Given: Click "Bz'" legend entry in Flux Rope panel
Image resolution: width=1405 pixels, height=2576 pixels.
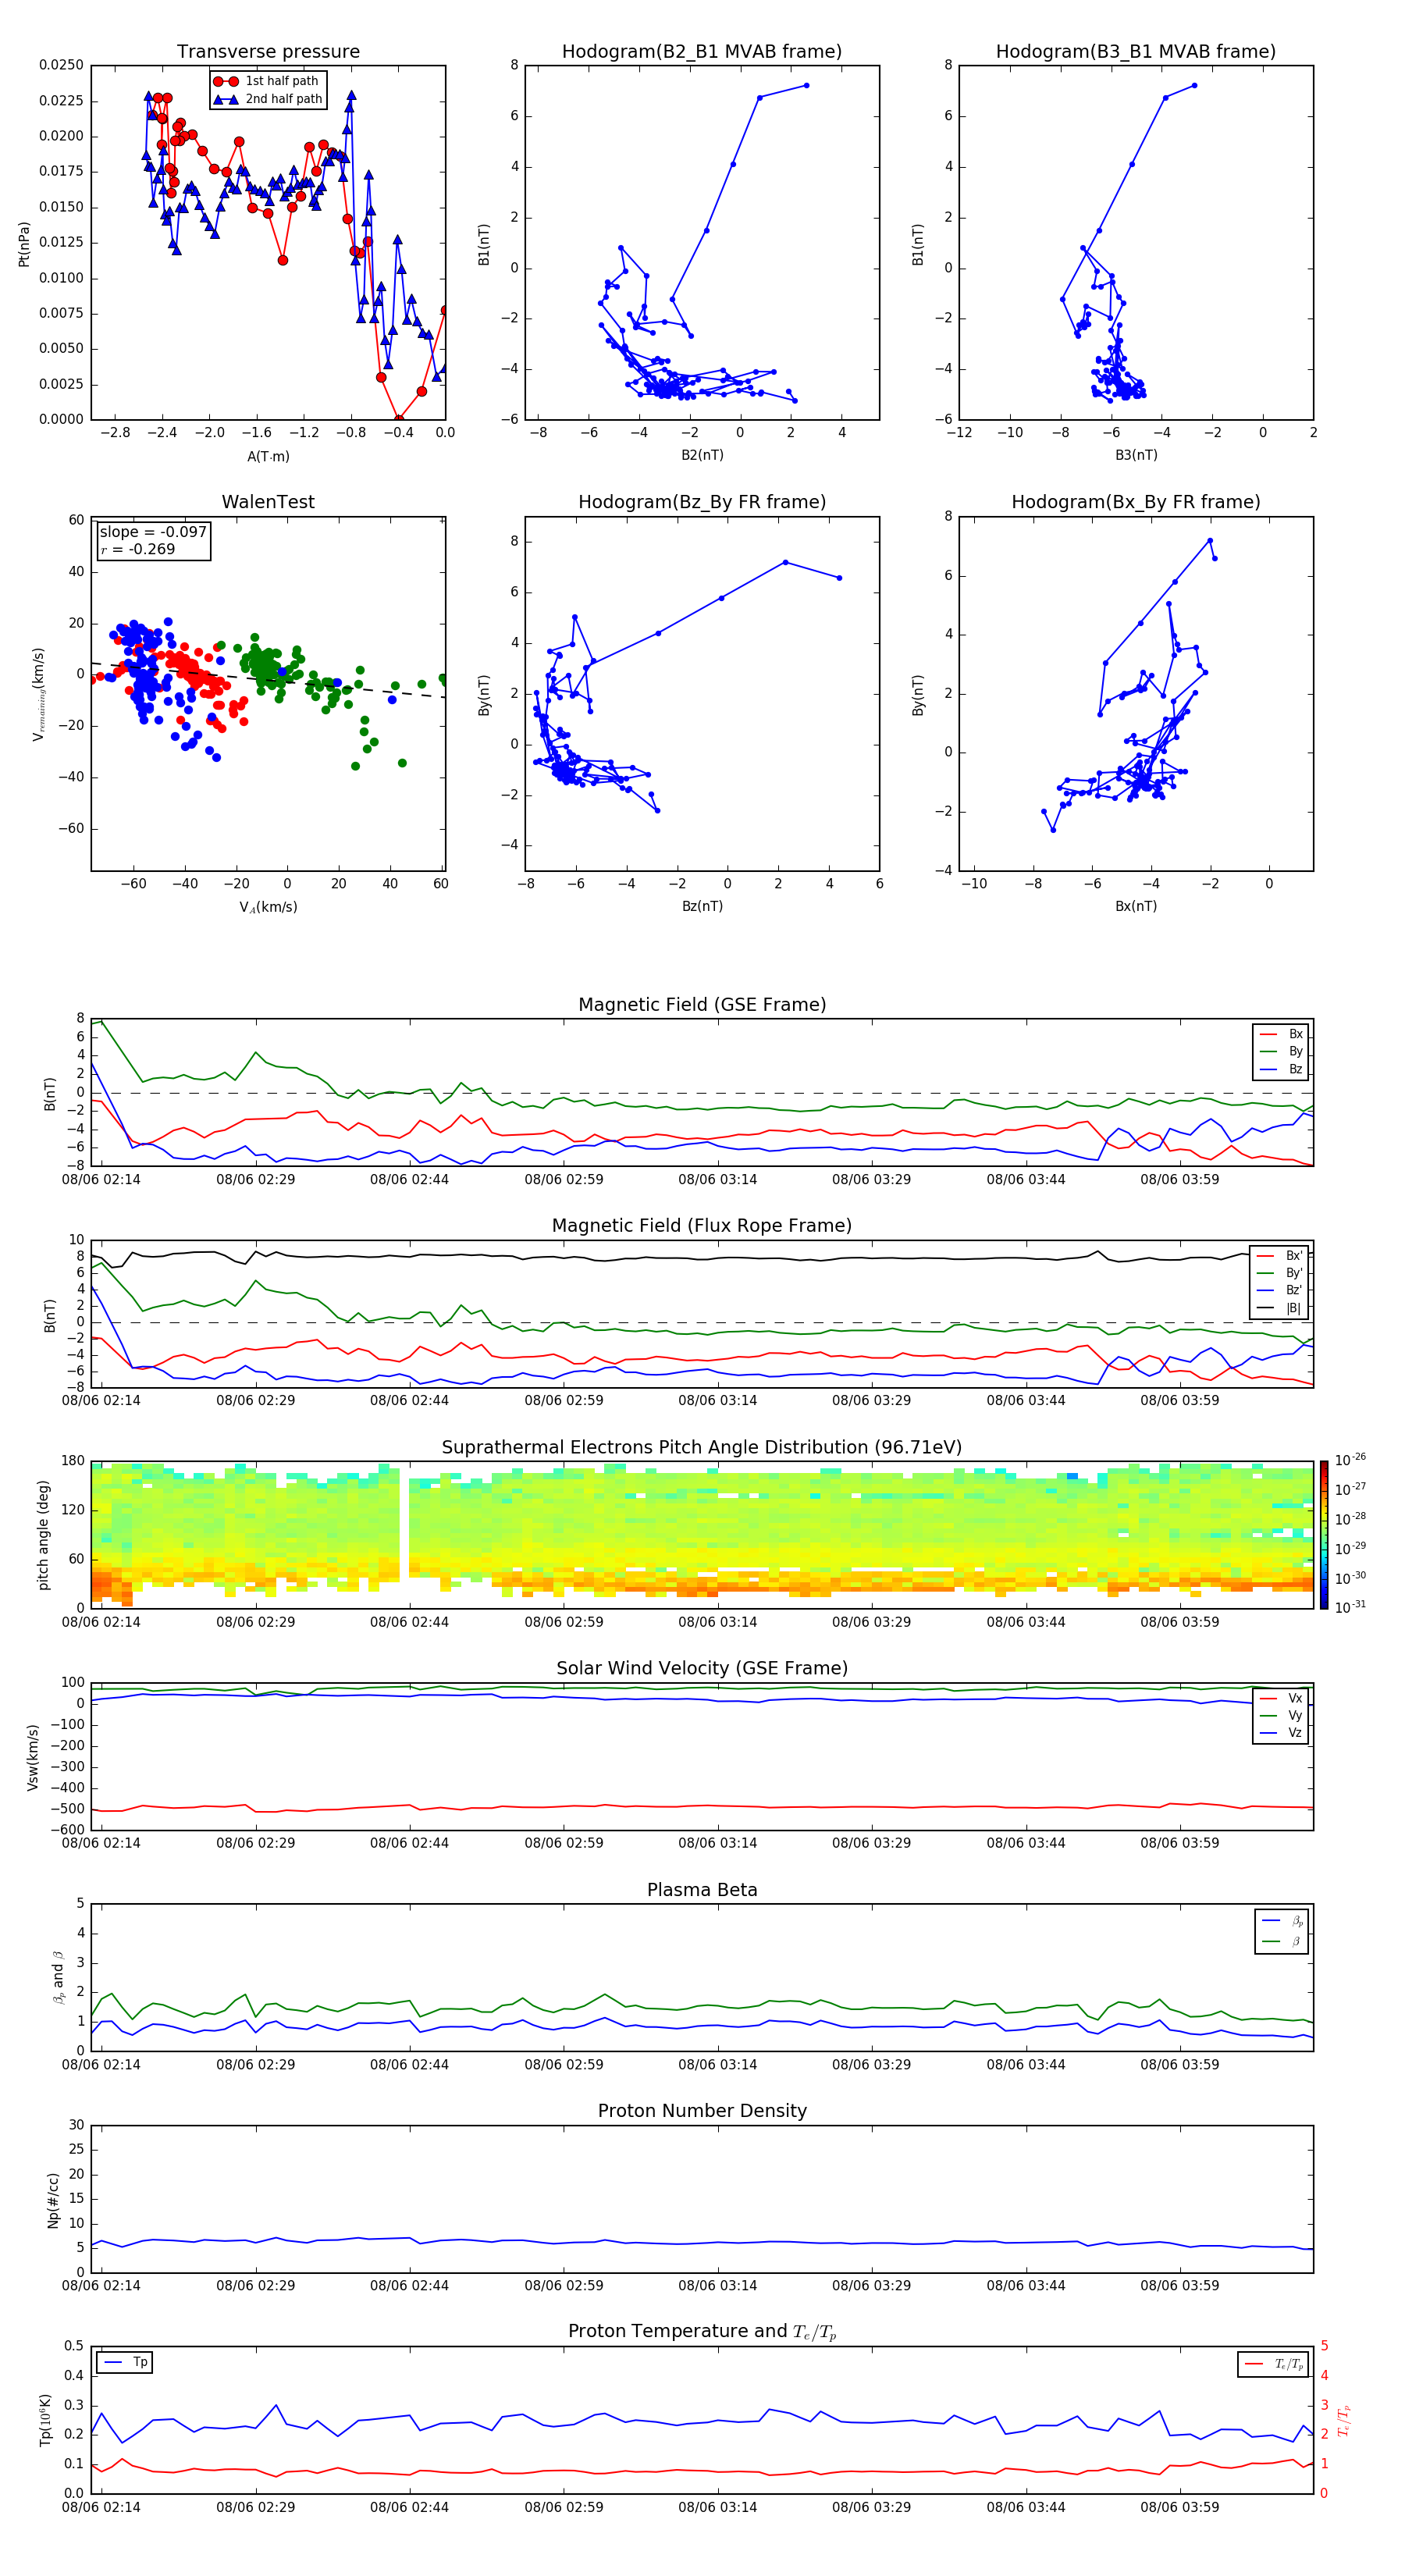Looking at the screenshot, I should pos(1280,1290).
